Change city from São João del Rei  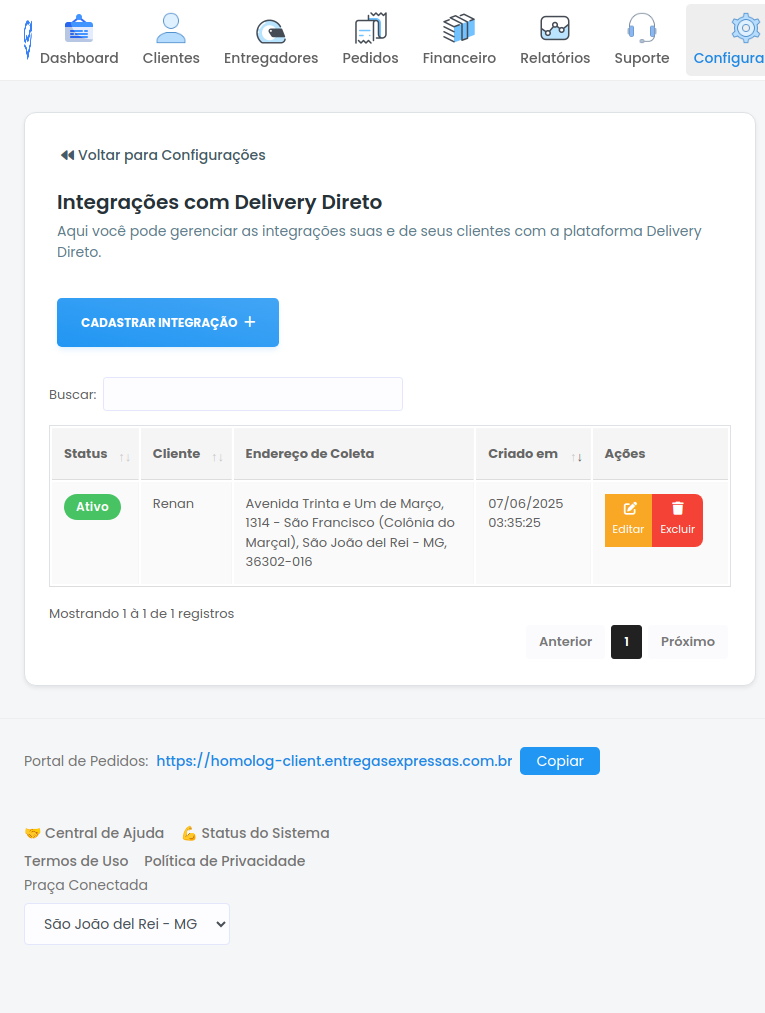pos(126,924)
